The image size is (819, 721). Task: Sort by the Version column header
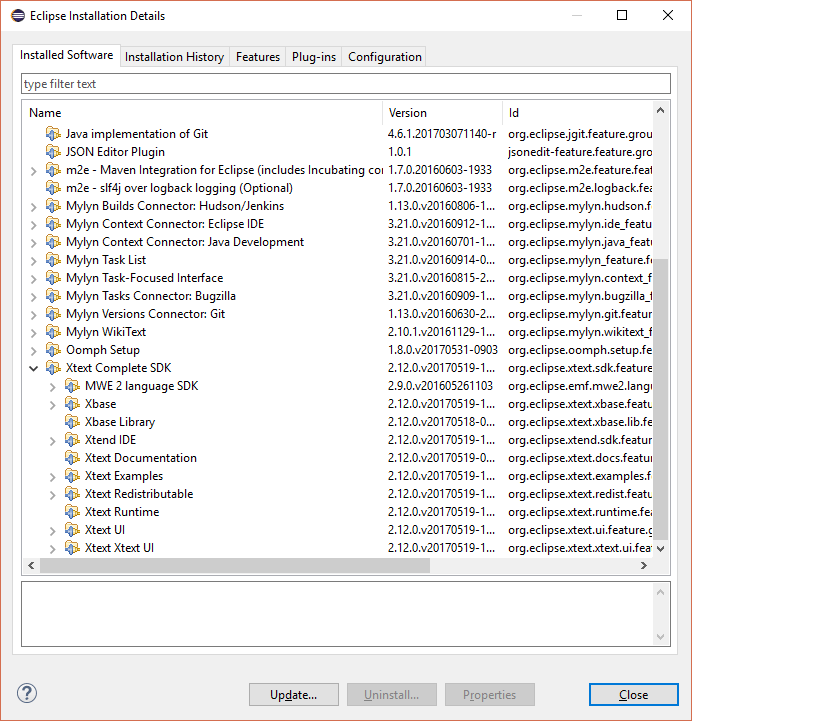click(442, 113)
